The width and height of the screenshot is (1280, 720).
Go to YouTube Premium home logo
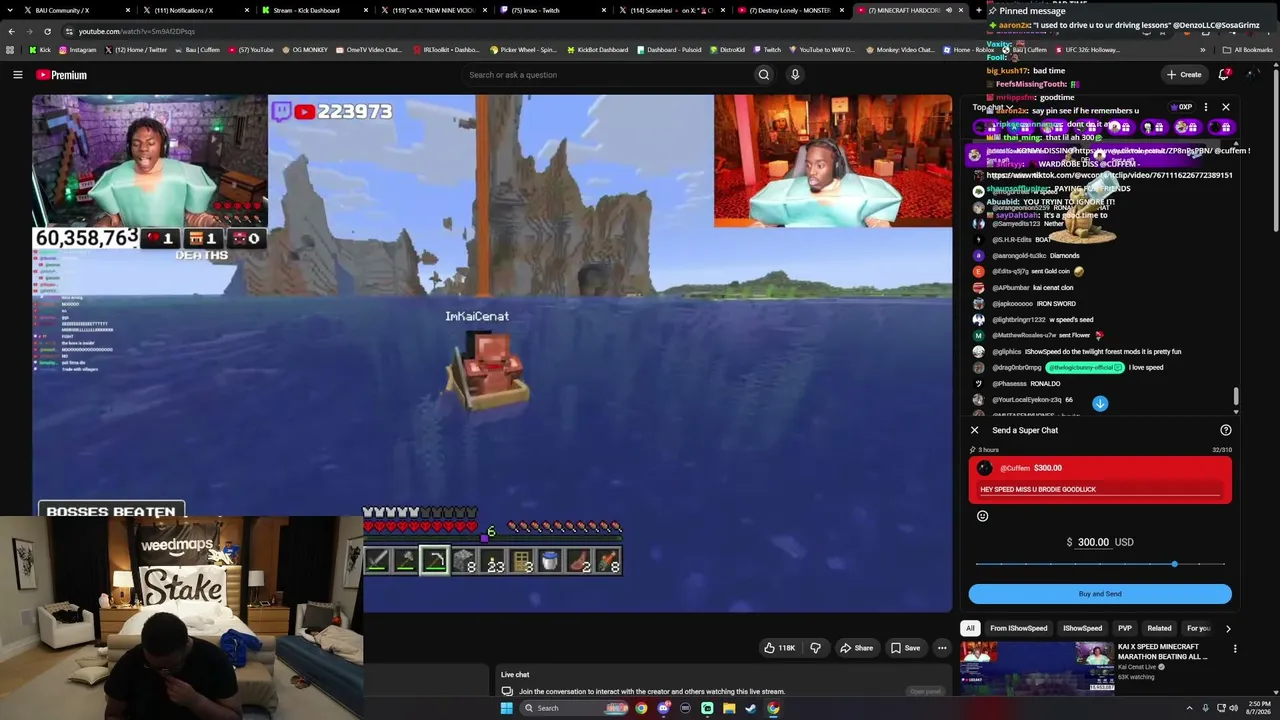61,75
